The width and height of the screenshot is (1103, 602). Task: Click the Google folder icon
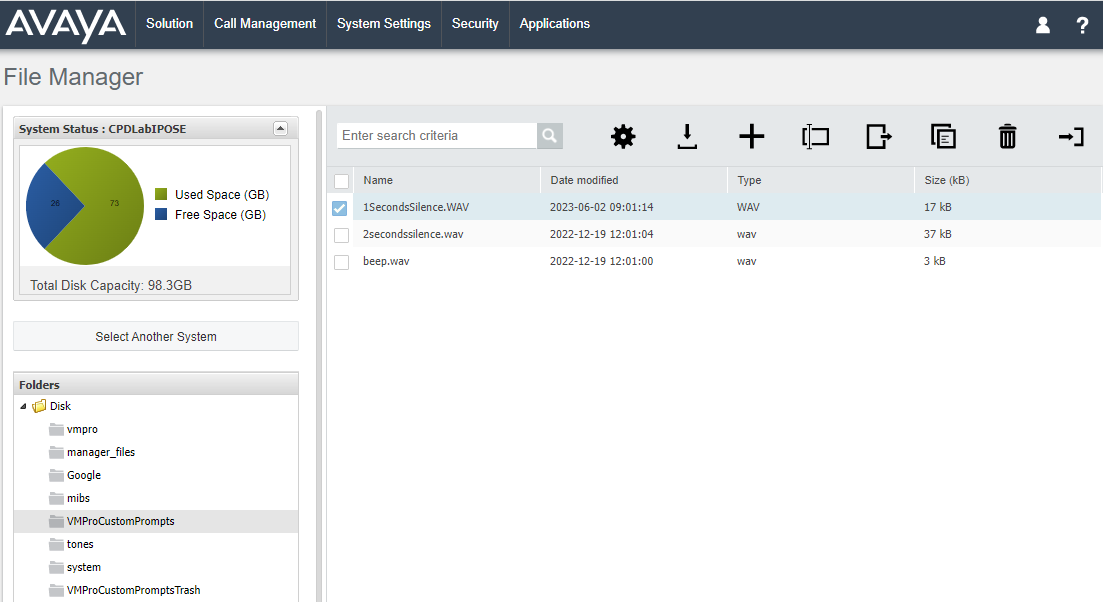[56, 475]
